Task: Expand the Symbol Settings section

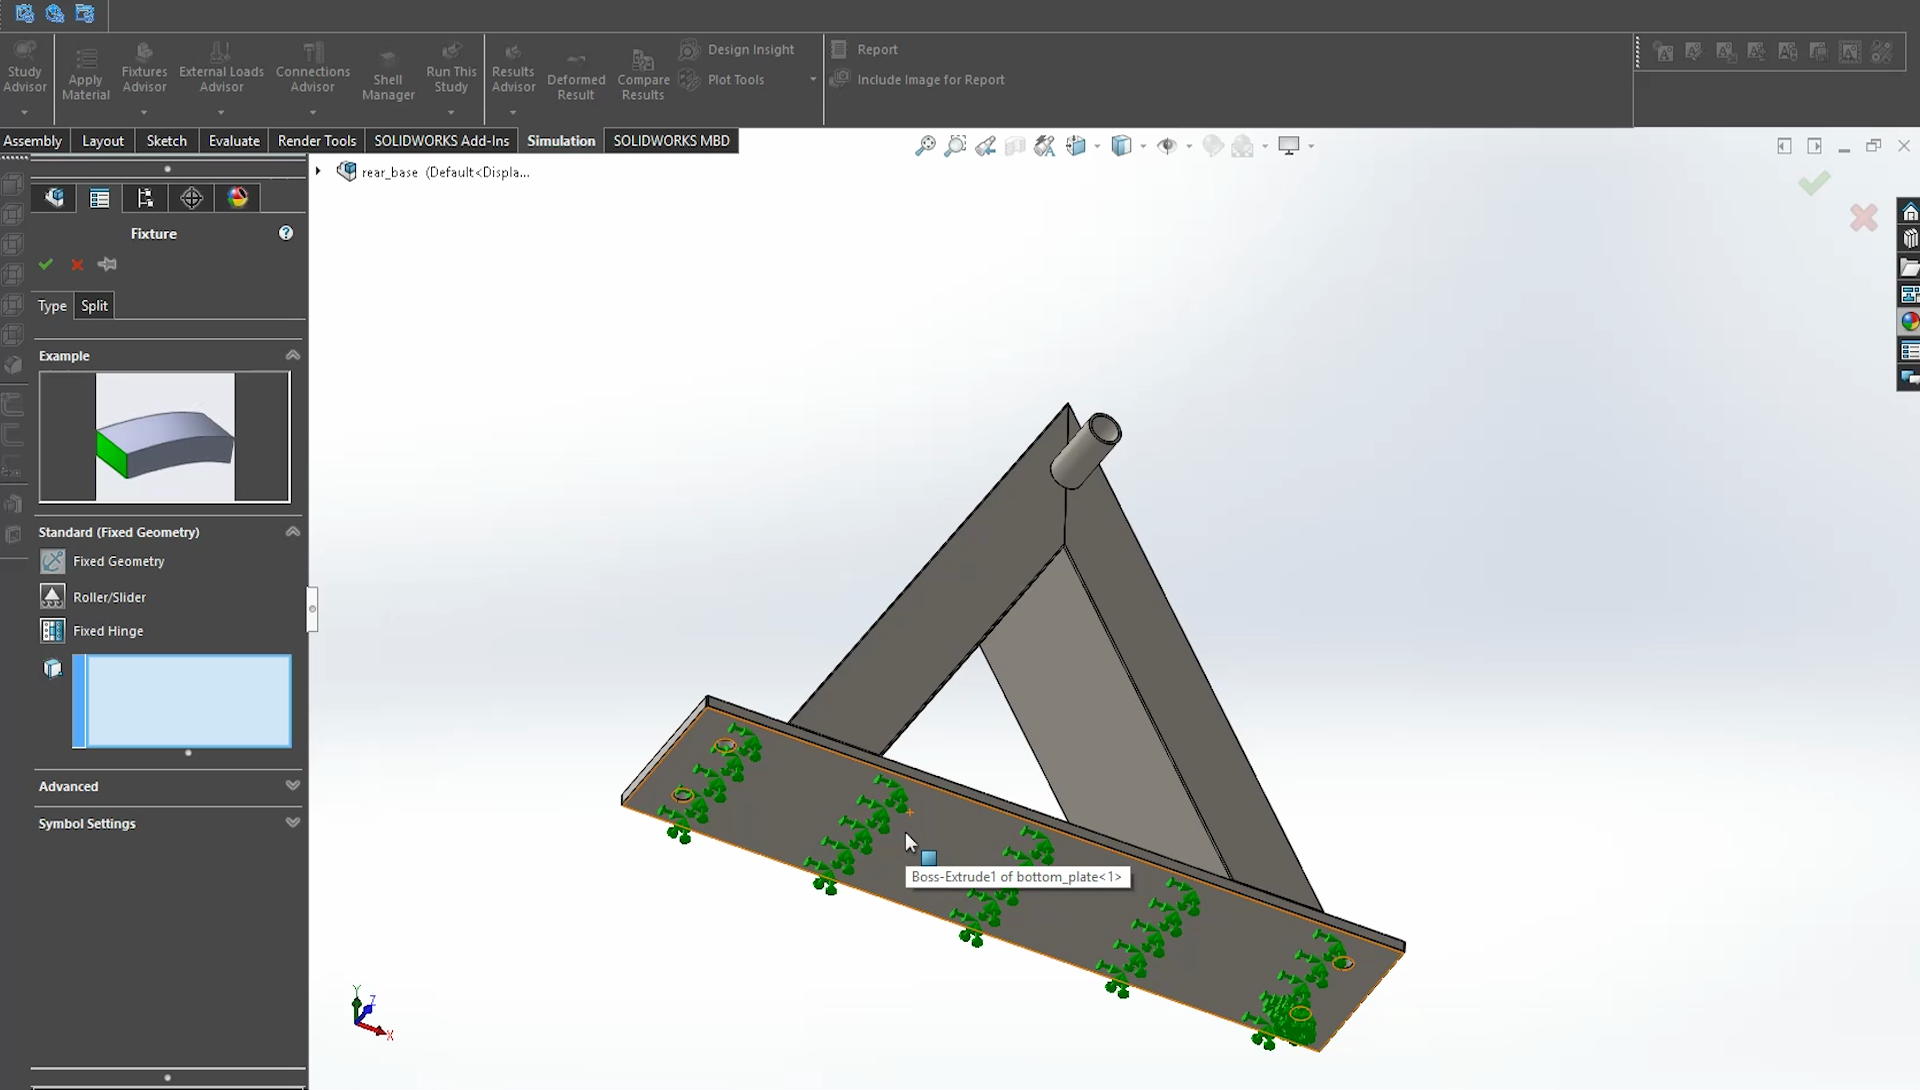Action: [x=293, y=823]
